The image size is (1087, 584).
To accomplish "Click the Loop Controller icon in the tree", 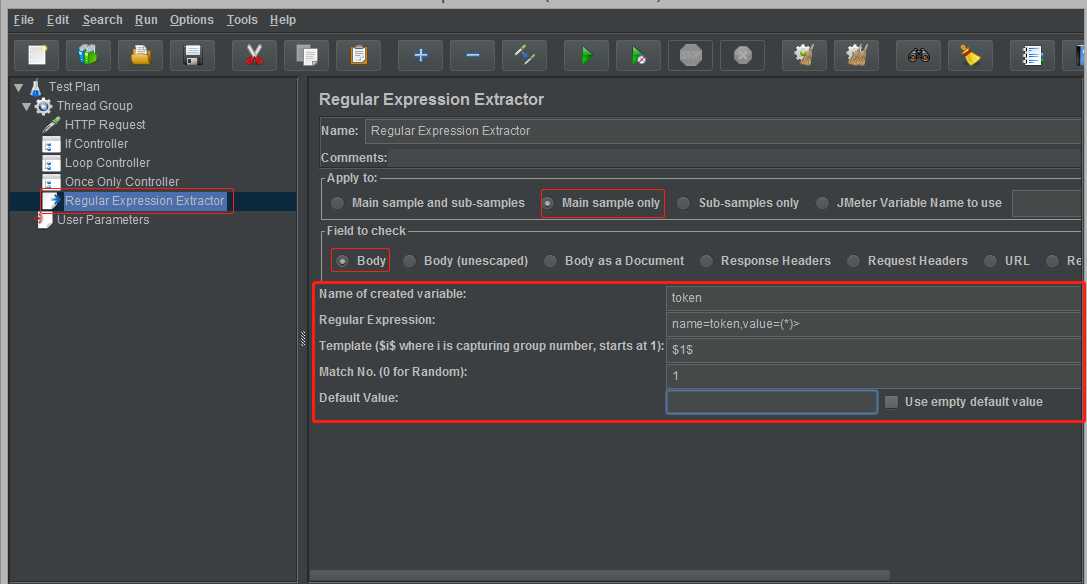I will tap(51, 163).
